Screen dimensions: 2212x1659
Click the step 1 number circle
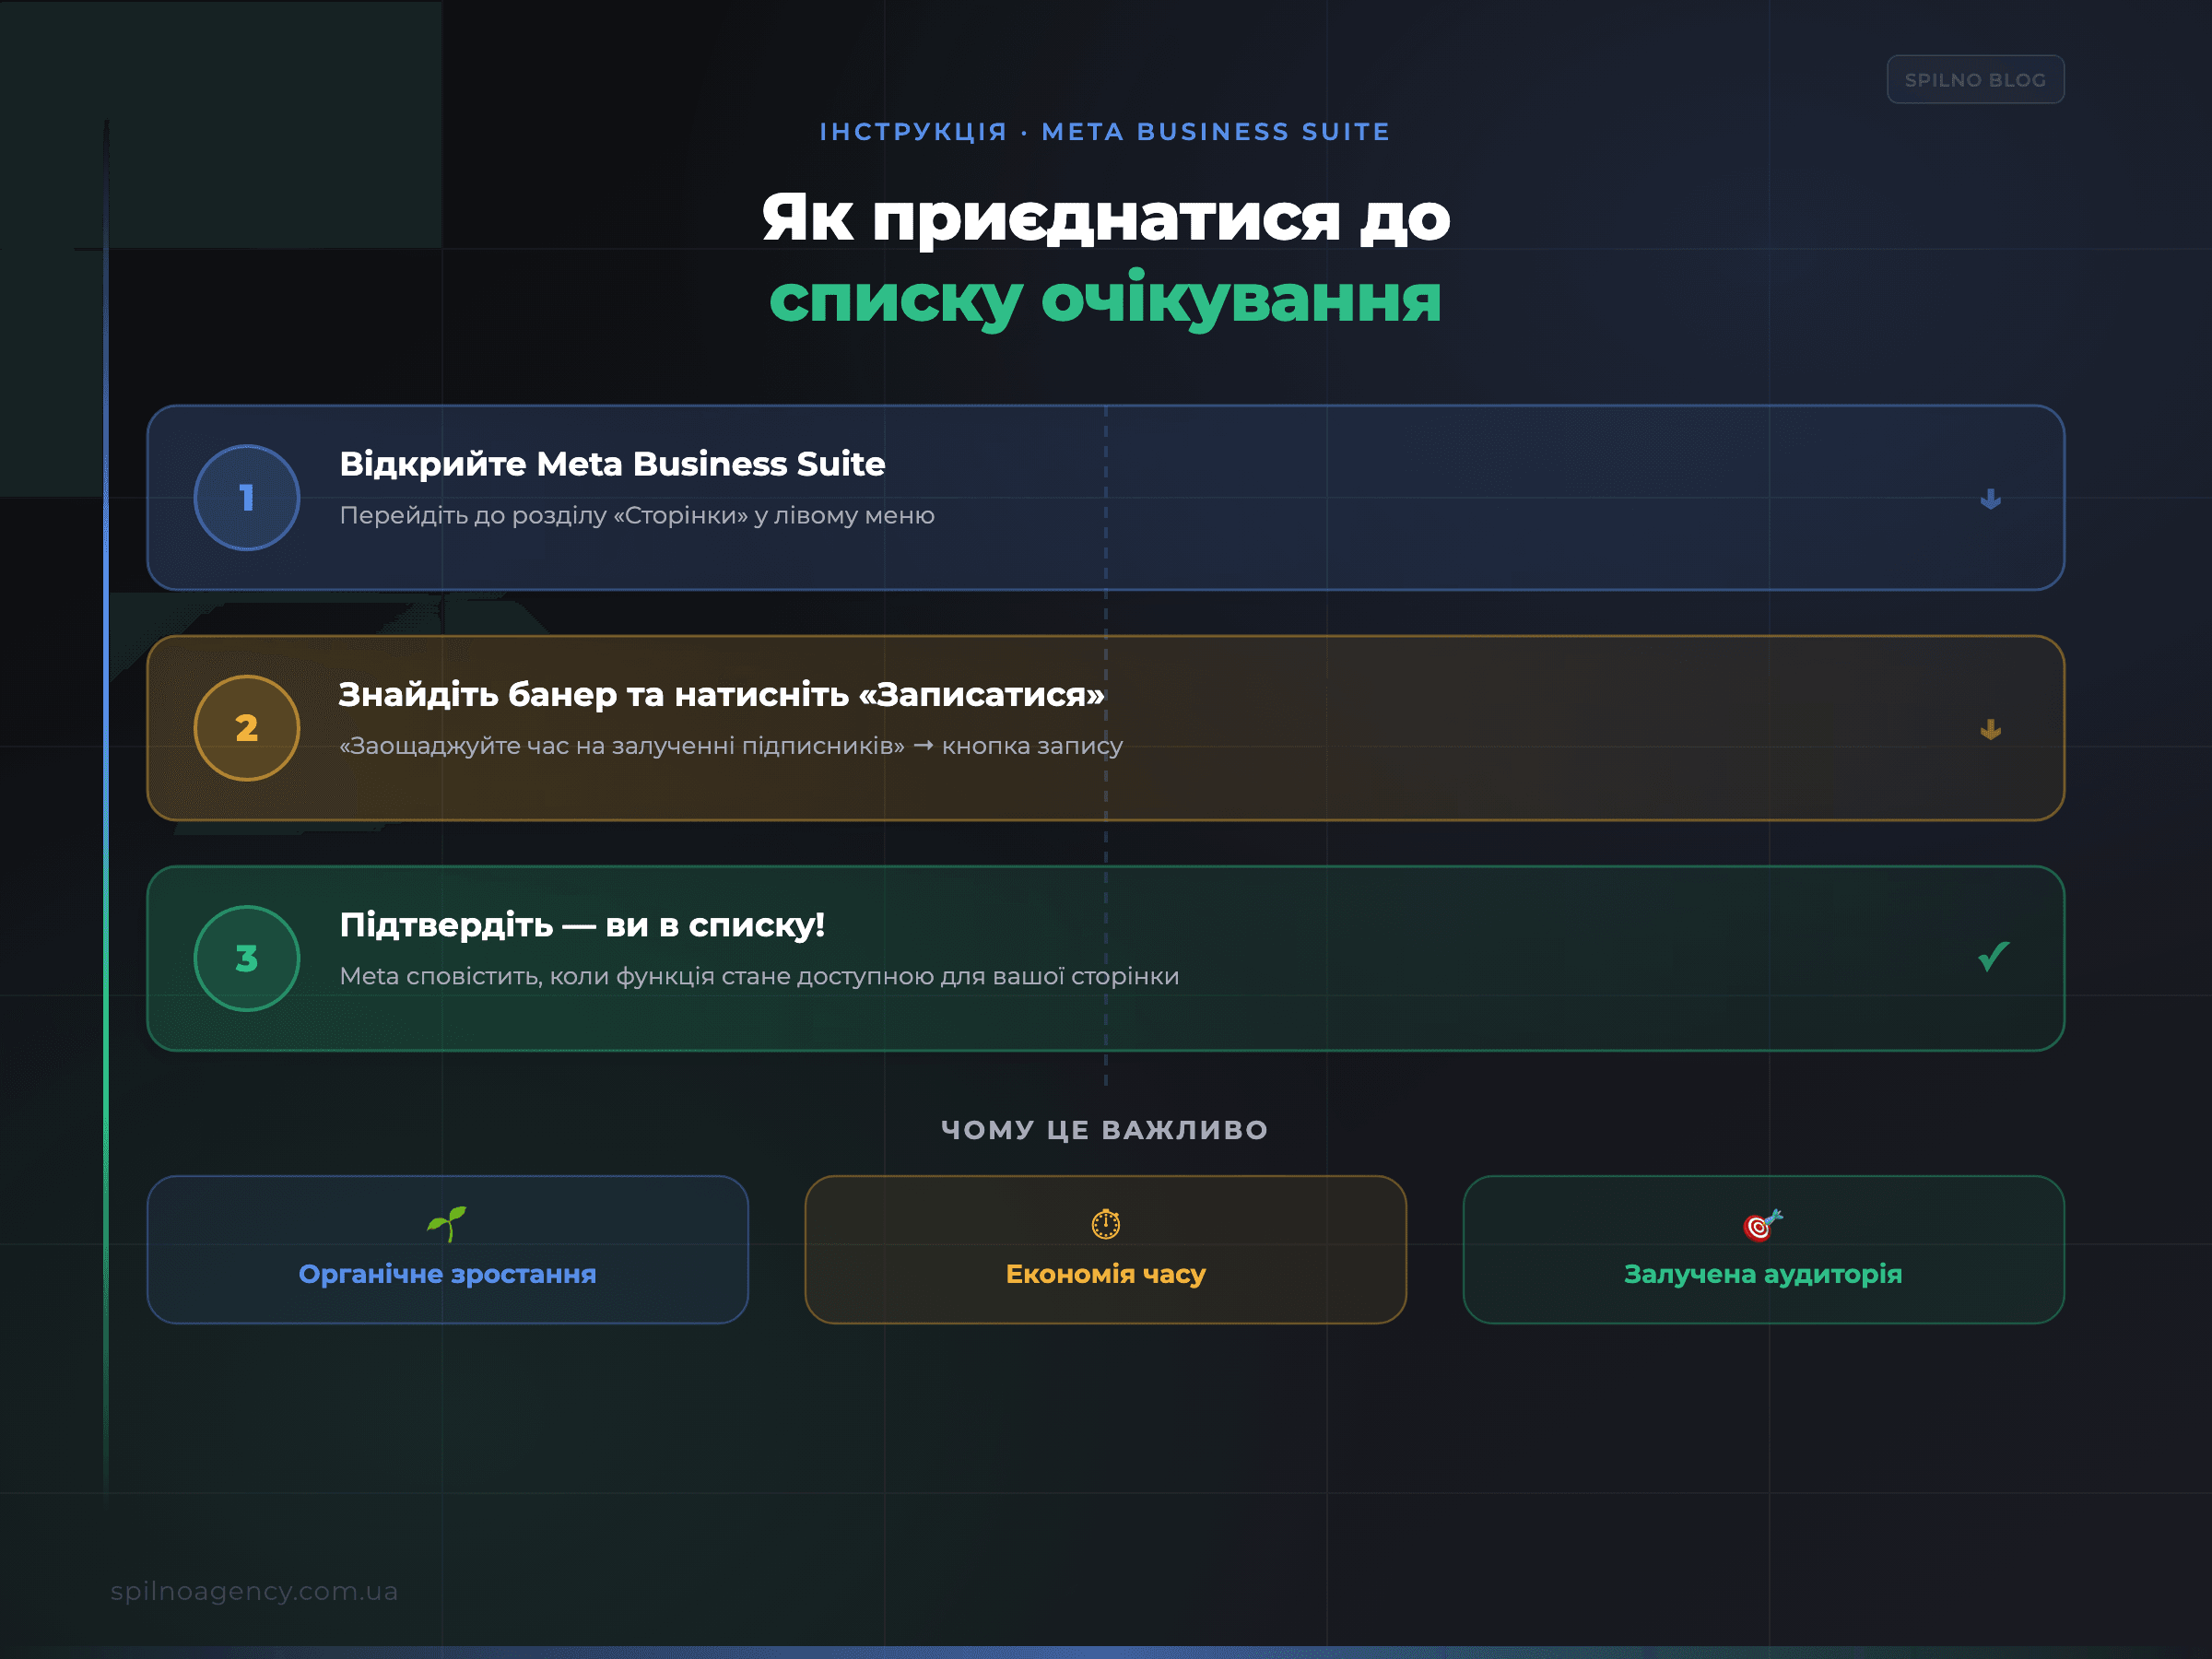[247, 497]
